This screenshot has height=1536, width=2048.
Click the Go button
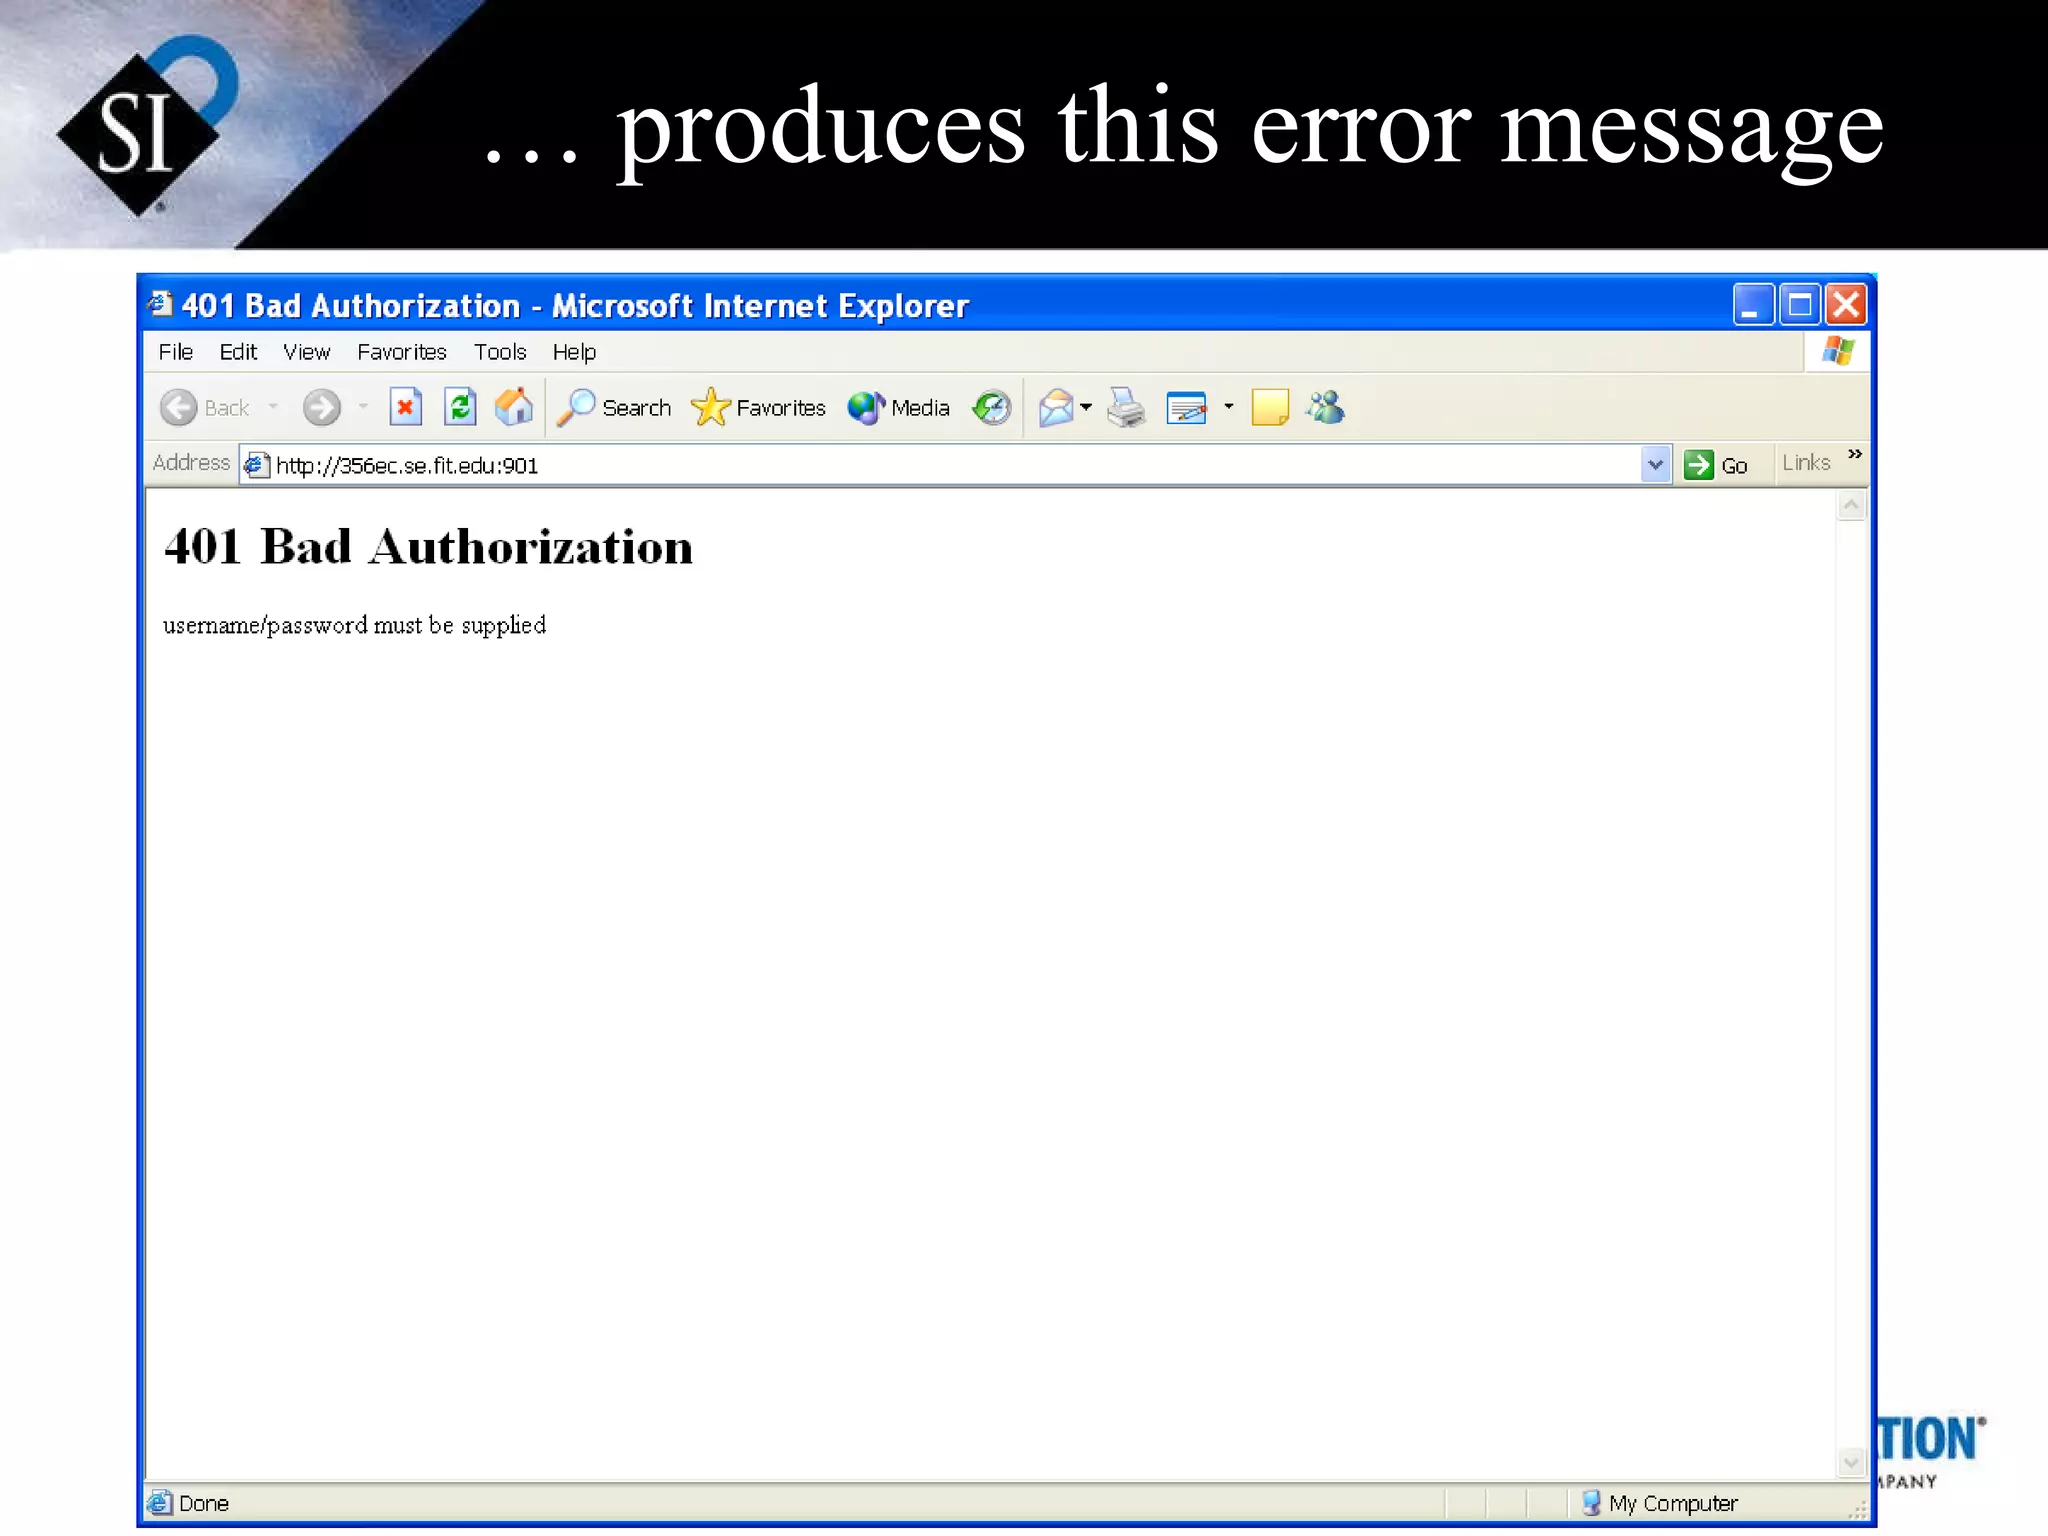tap(1716, 465)
